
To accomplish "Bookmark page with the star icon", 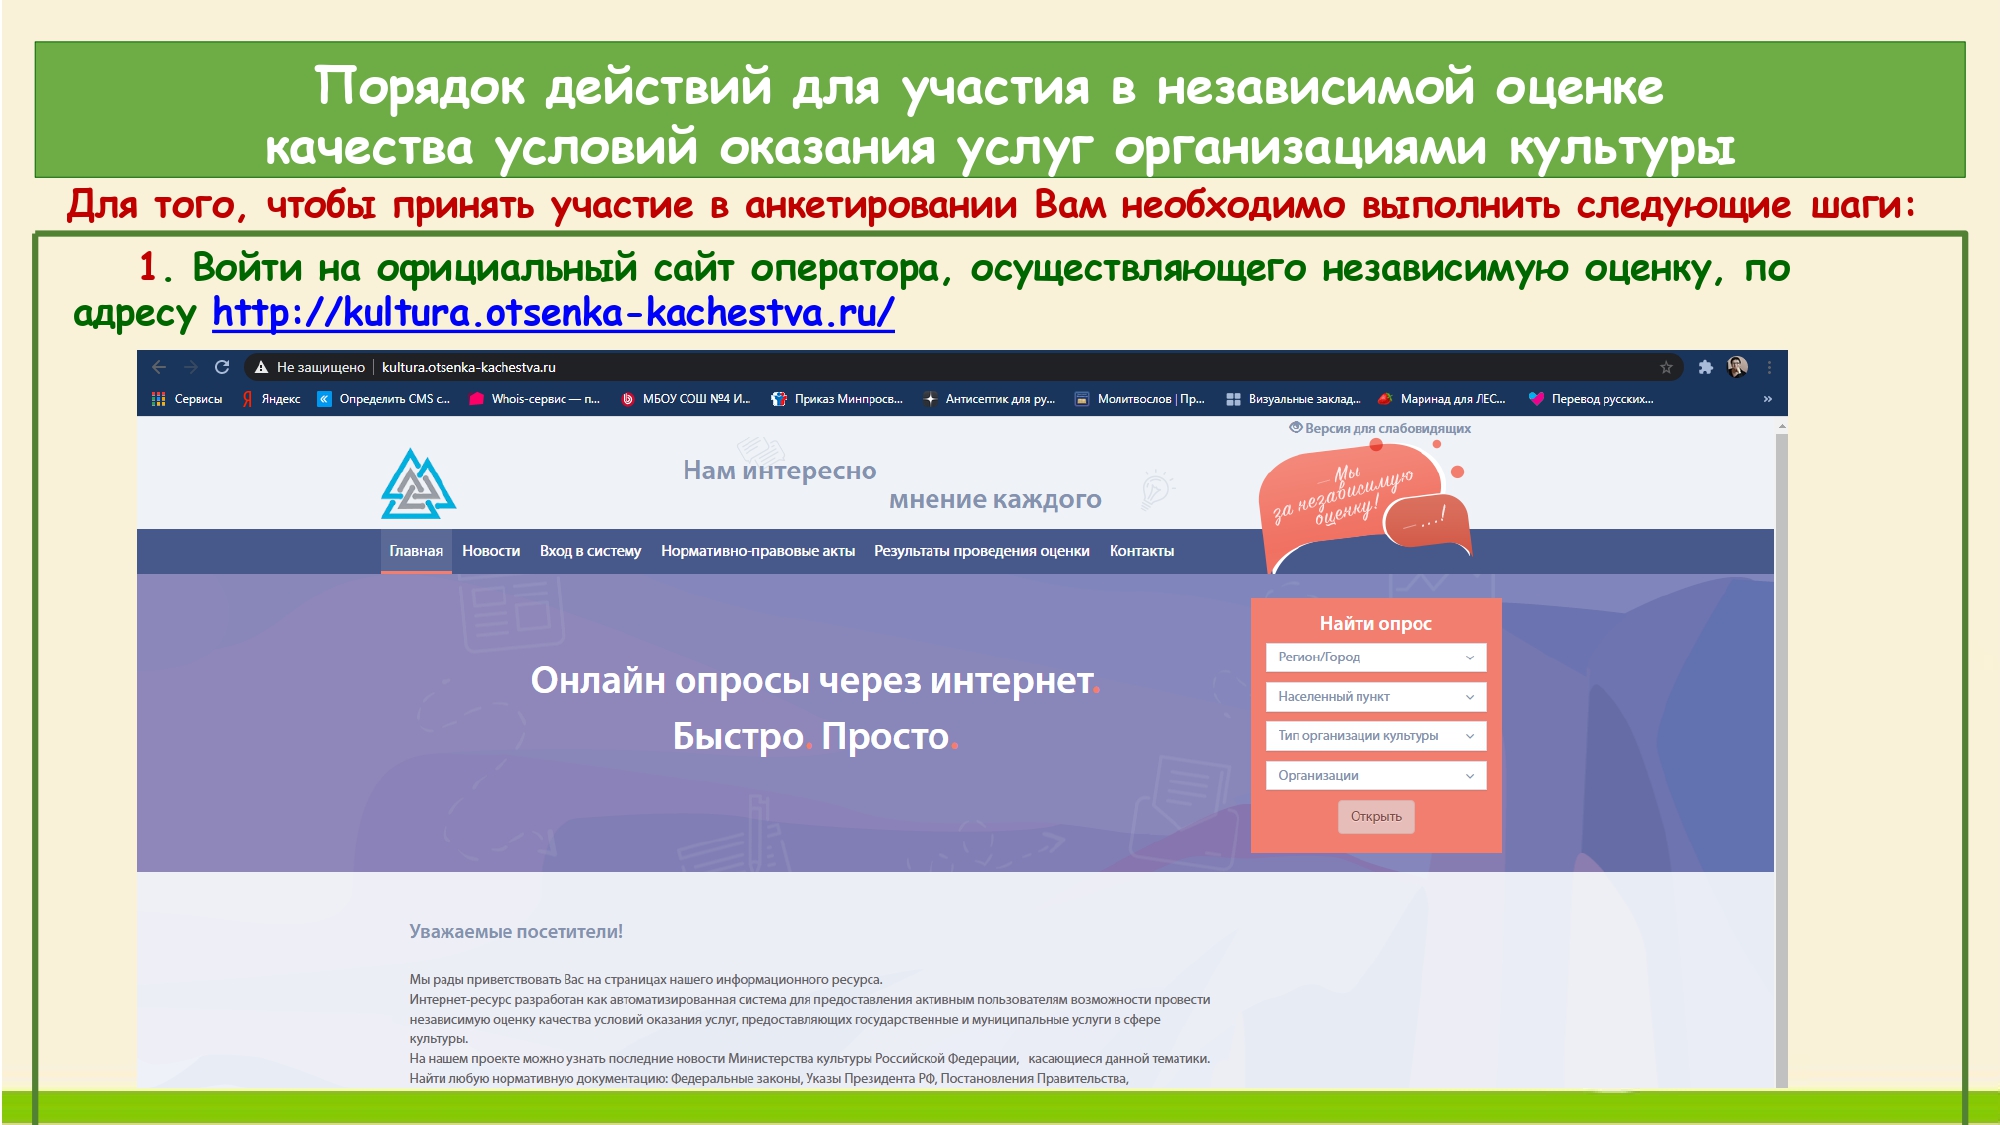I will pyautogui.click(x=1666, y=367).
